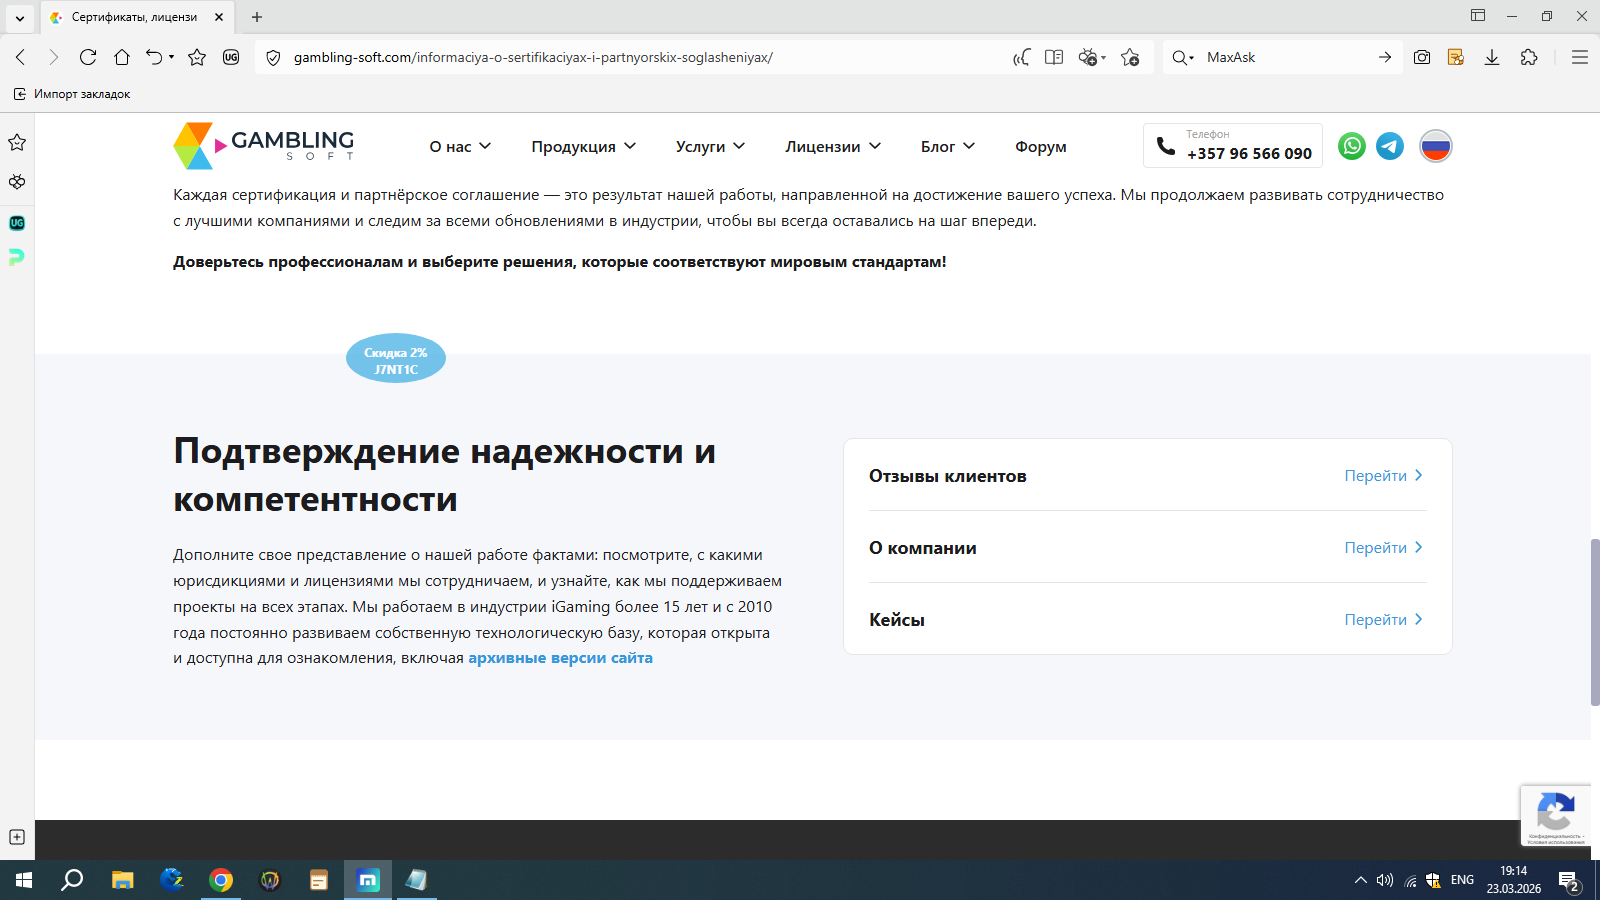Click the Russian flag language selector
Screen dimensions: 1600x900
click(x=1435, y=146)
